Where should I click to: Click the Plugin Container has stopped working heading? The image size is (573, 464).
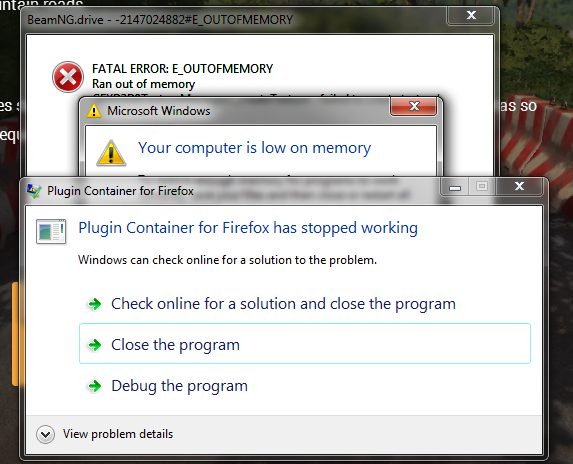pos(248,228)
